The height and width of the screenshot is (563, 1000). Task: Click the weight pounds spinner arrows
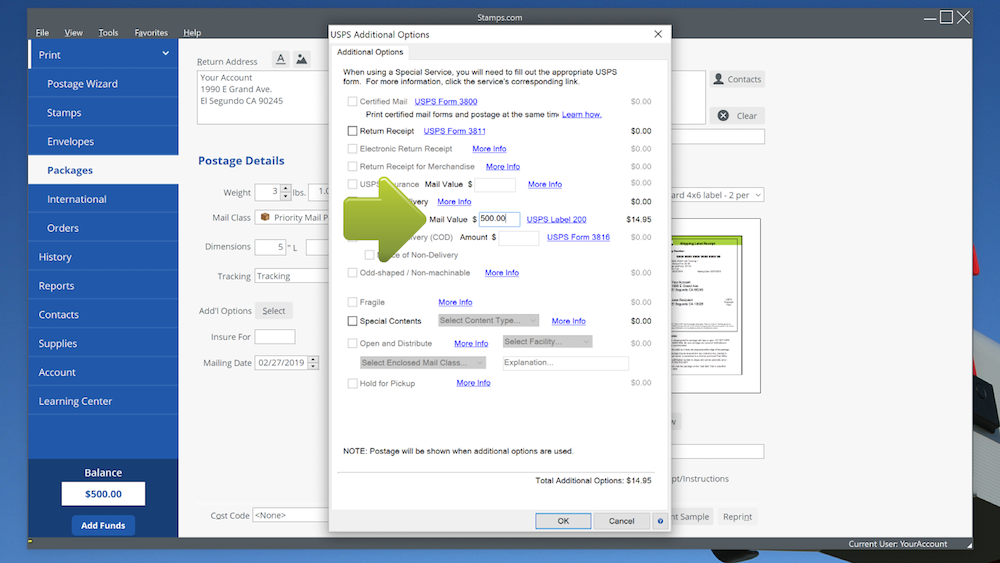286,192
